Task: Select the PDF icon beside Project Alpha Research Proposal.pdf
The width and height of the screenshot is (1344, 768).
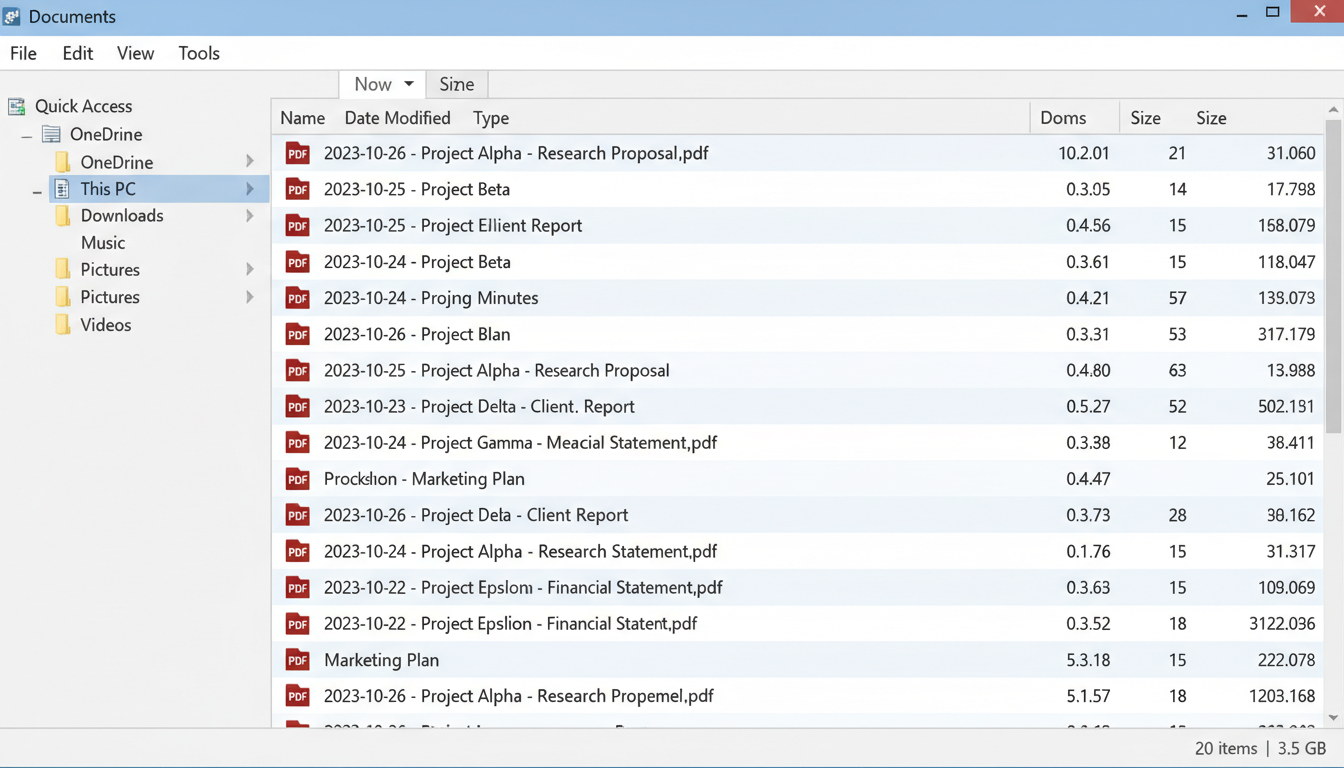Action: coord(297,153)
